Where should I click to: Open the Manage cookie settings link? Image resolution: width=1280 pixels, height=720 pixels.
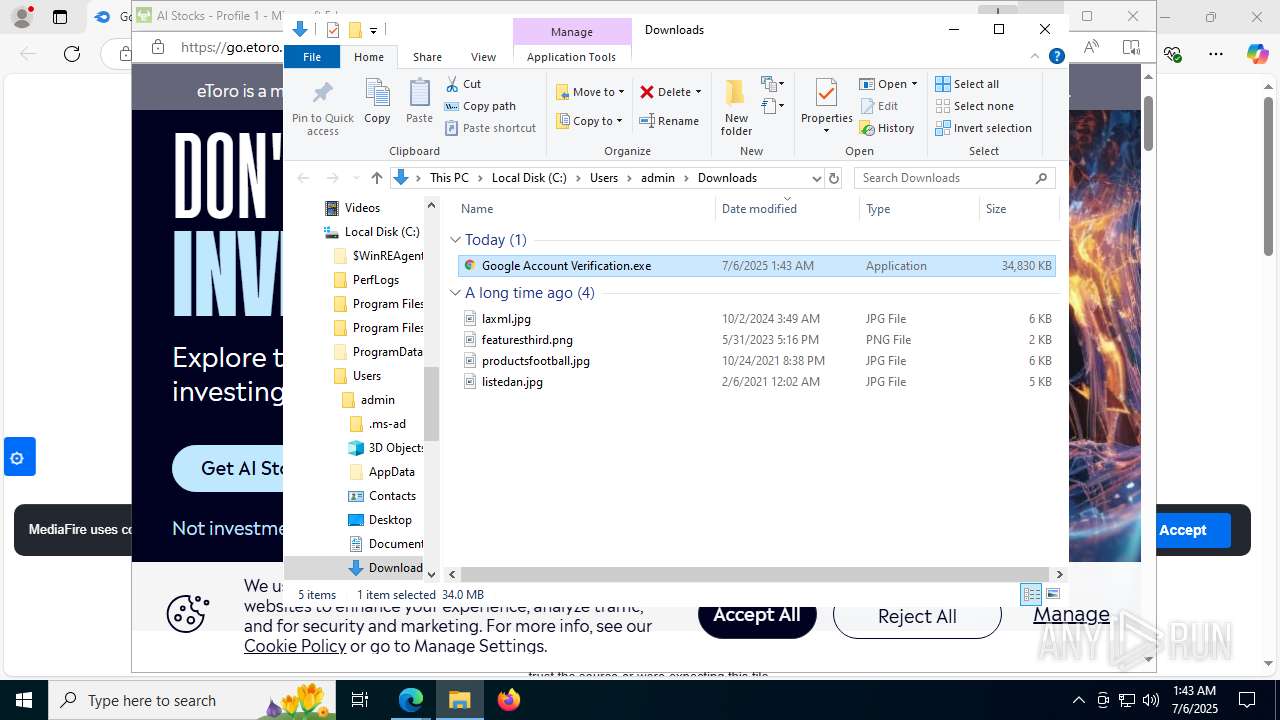coord(1071,614)
